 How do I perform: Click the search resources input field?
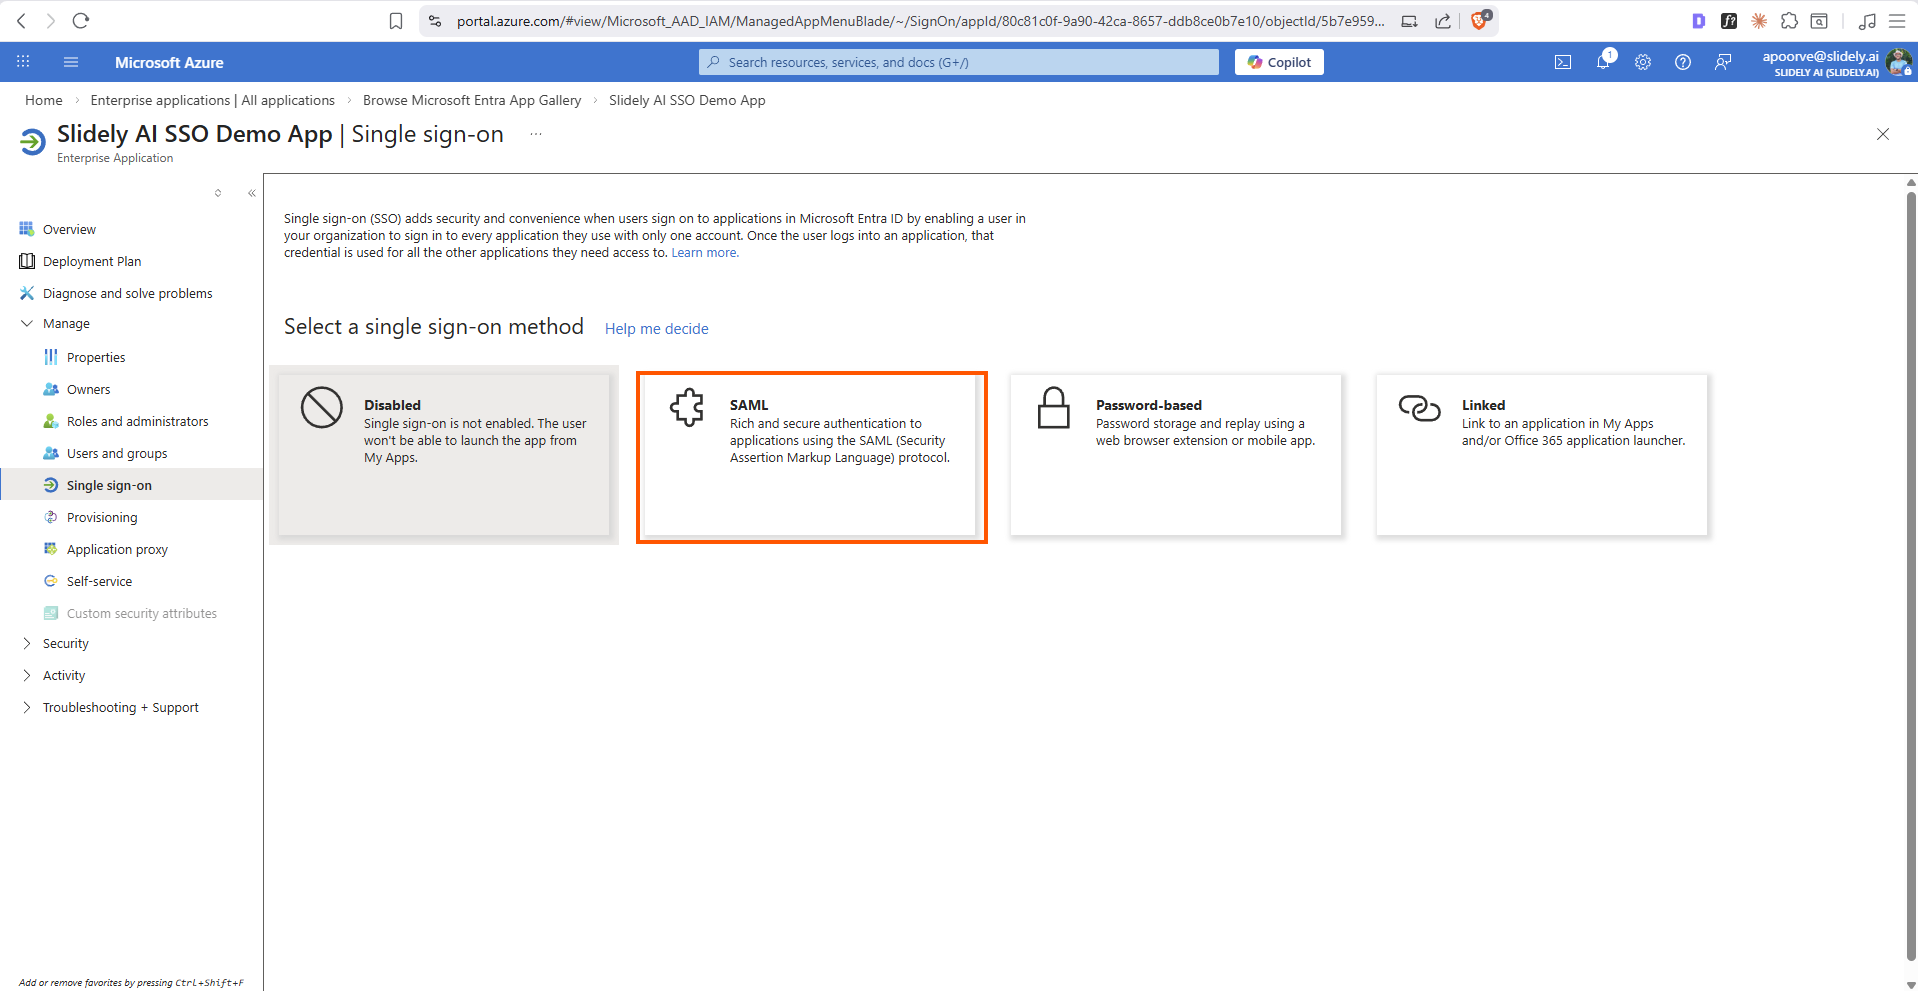pyautogui.click(x=959, y=62)
